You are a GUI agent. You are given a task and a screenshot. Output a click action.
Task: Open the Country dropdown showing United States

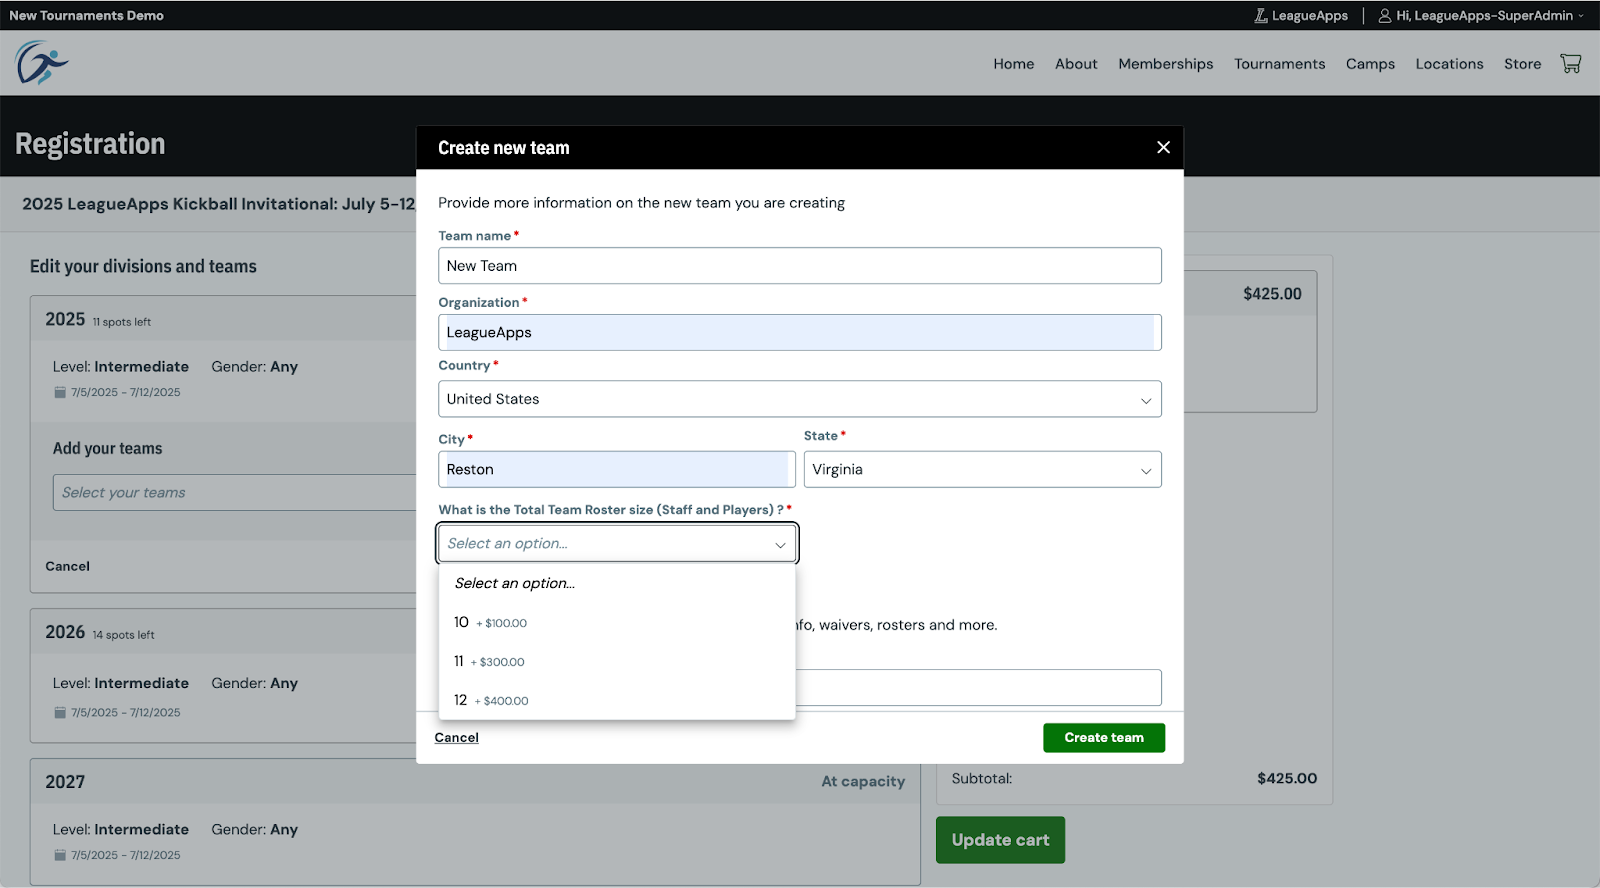tap(799, 399)
